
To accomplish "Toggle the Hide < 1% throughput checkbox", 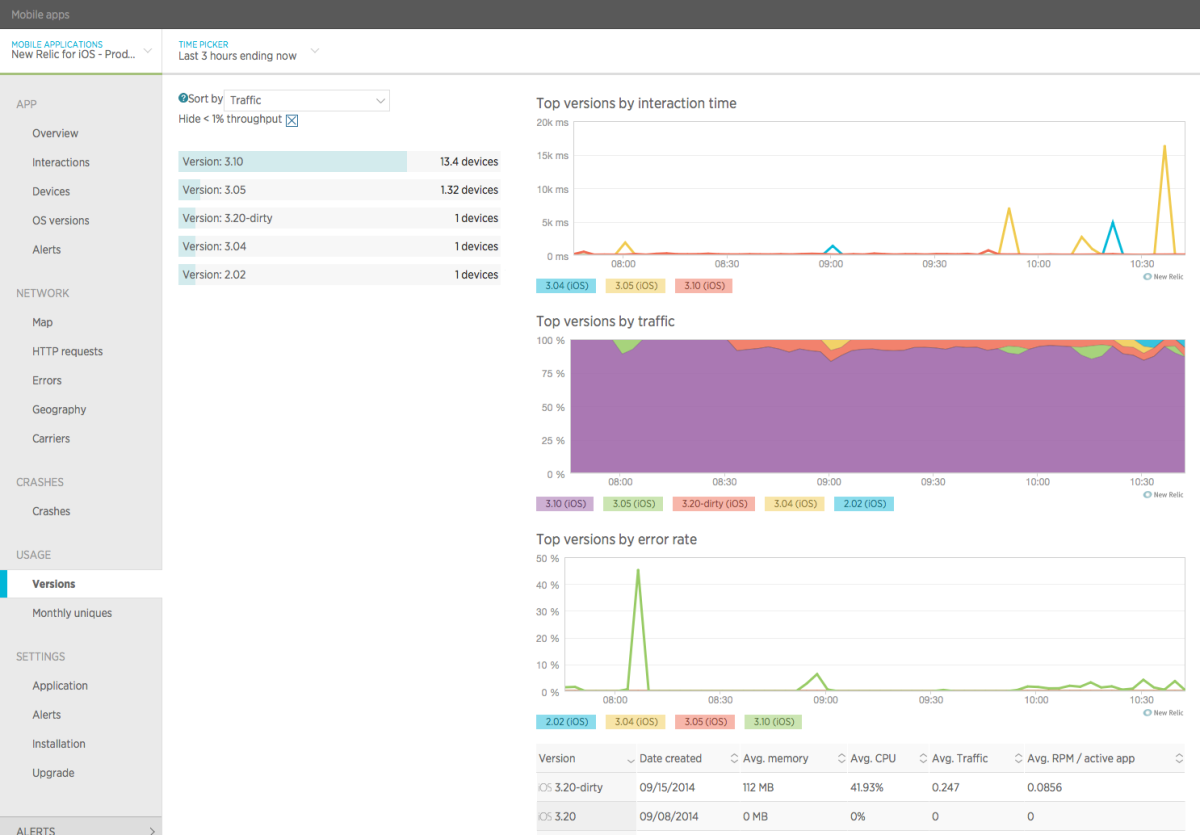I will [292, 120].
